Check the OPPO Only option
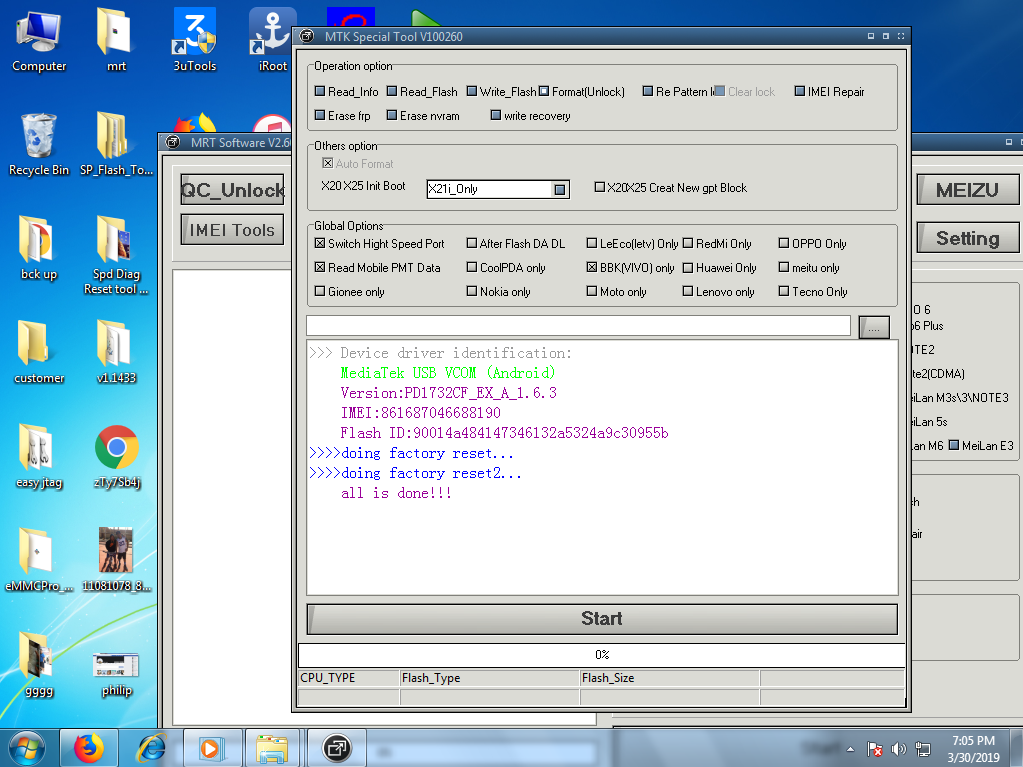Screen dimensions: 1023x767 pos(784,243)
